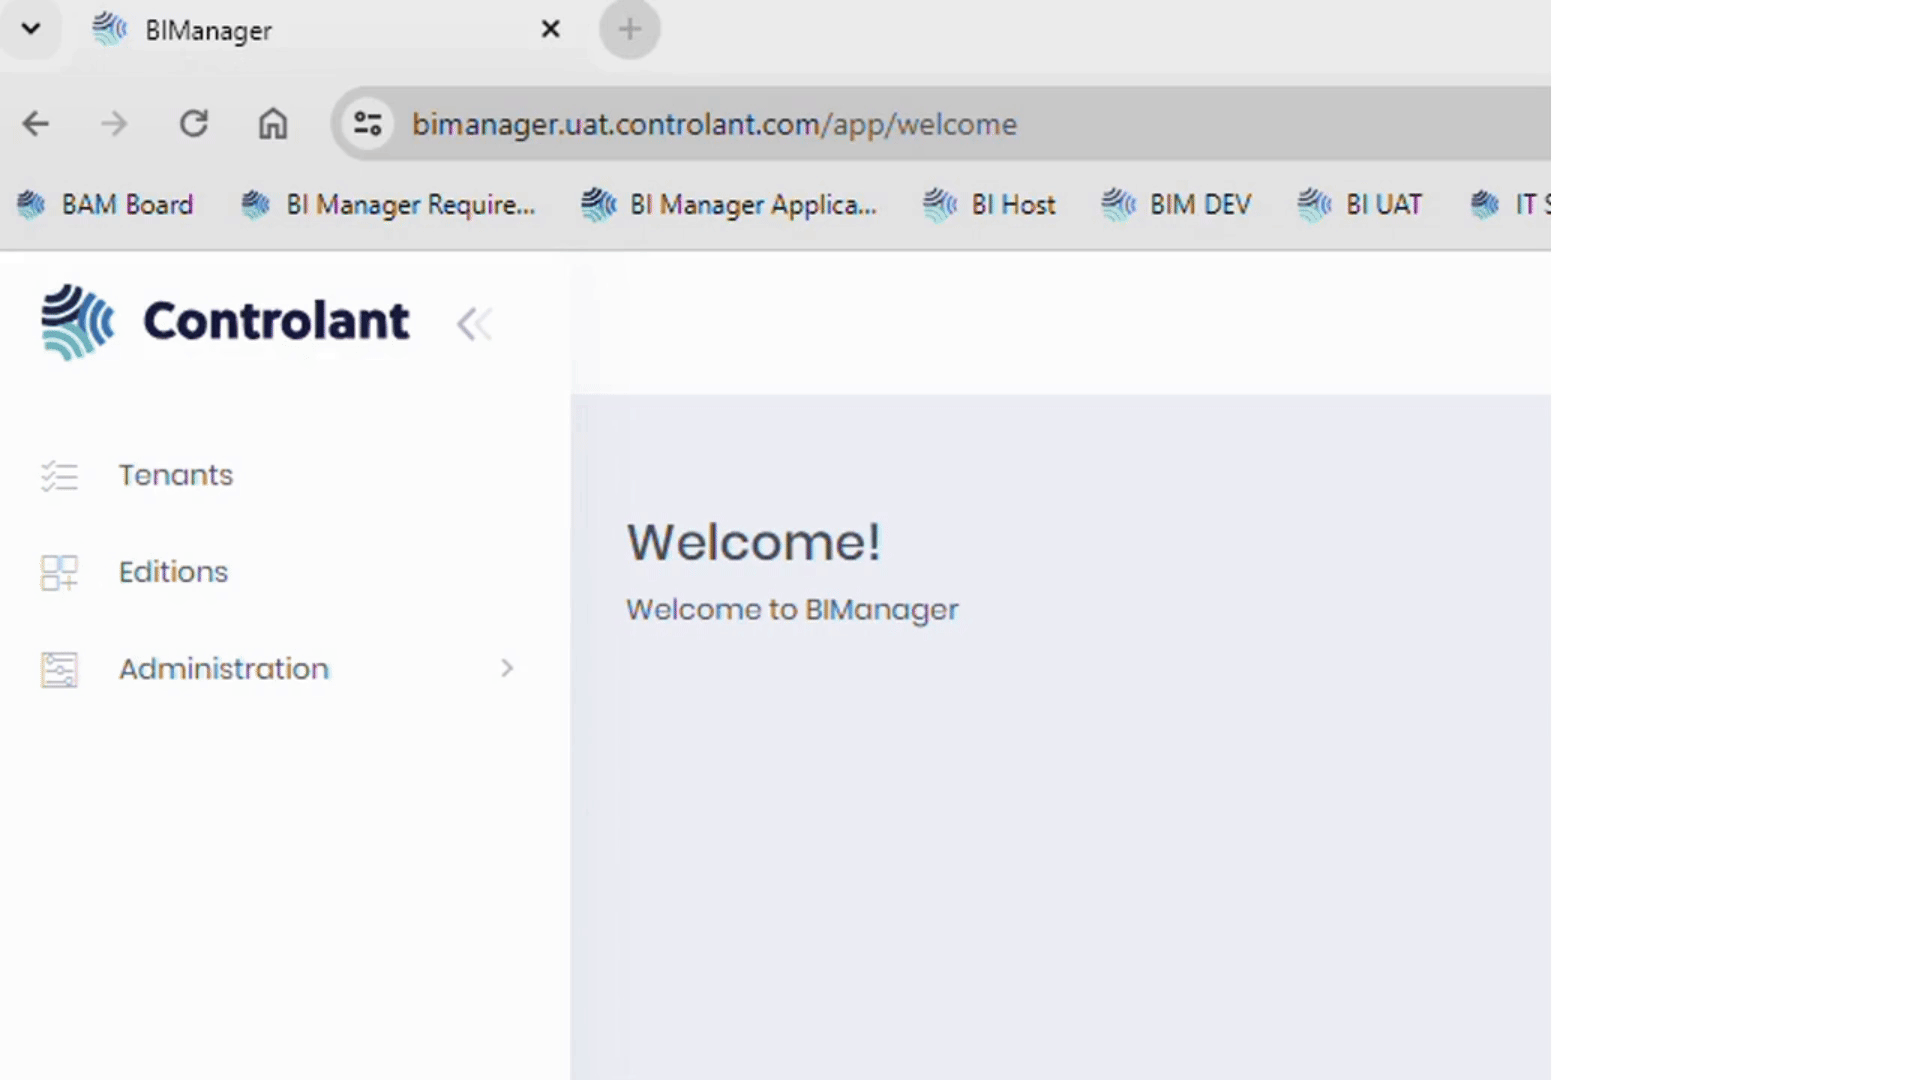
Task: Open the BAM Board bookmark
Action: point(104,204)
